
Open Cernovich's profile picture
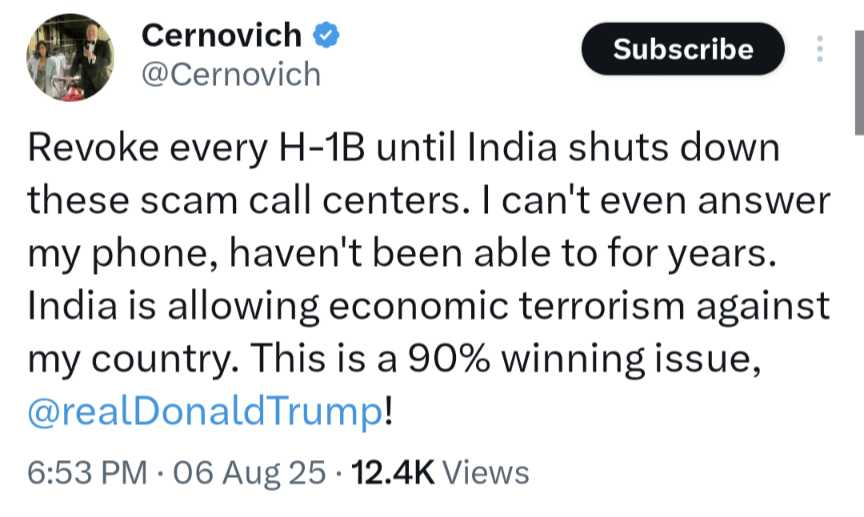pos(70,57)
